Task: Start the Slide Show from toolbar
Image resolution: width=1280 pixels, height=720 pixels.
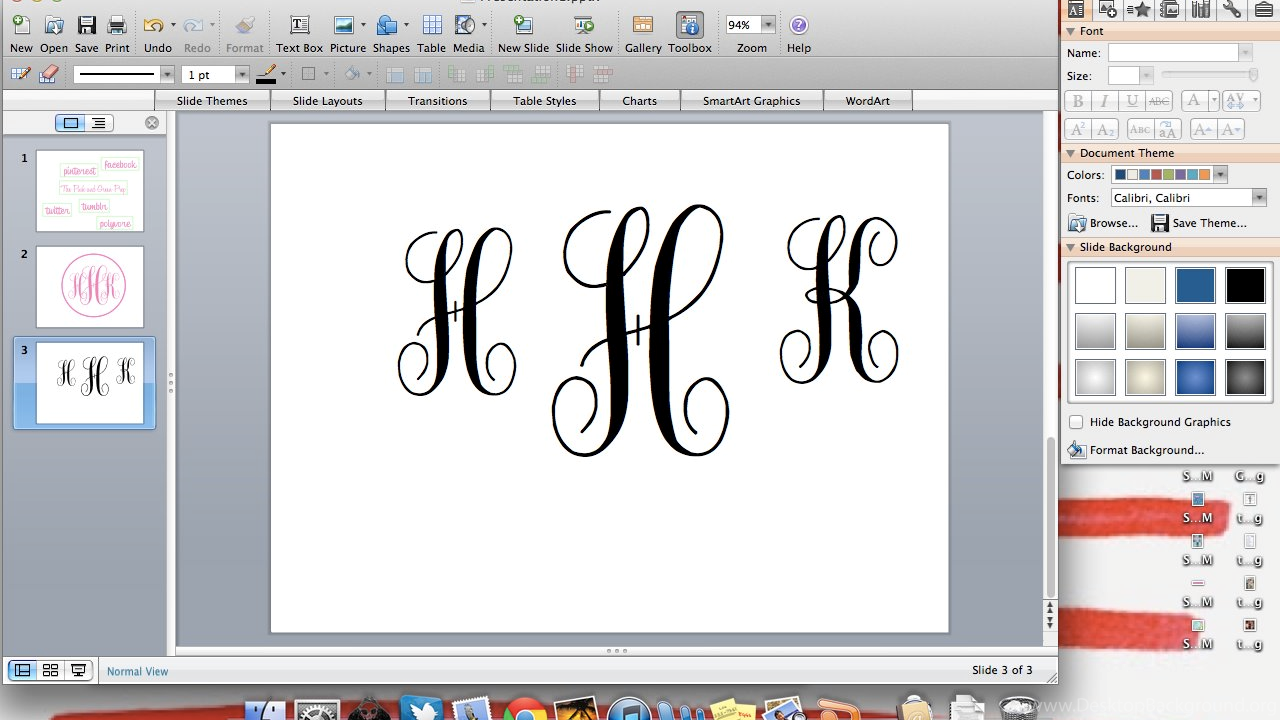Action: tap(584, 26)
